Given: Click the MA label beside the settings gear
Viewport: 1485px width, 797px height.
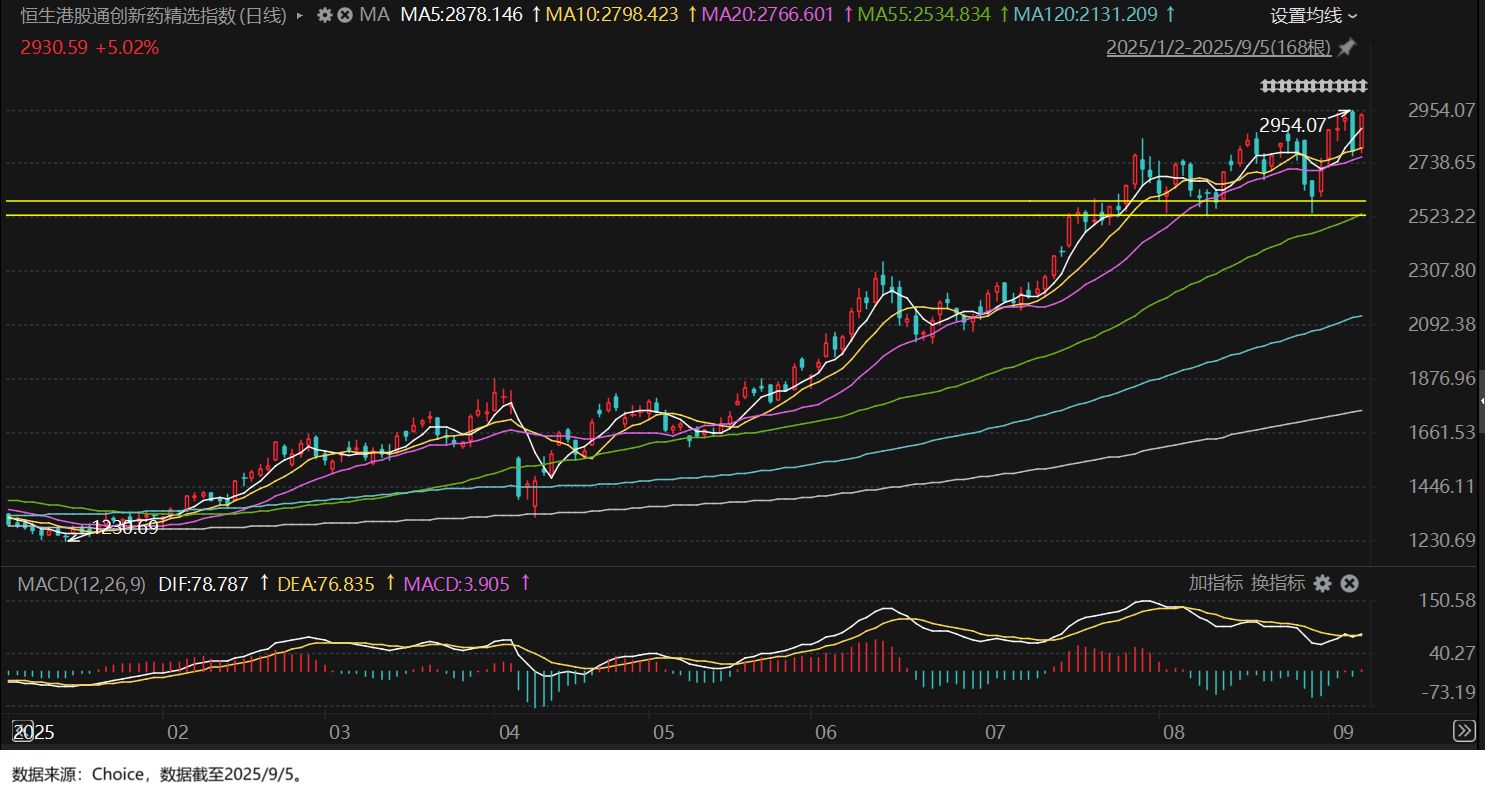Looking at the screenshot, I should [x=374, y=15].
